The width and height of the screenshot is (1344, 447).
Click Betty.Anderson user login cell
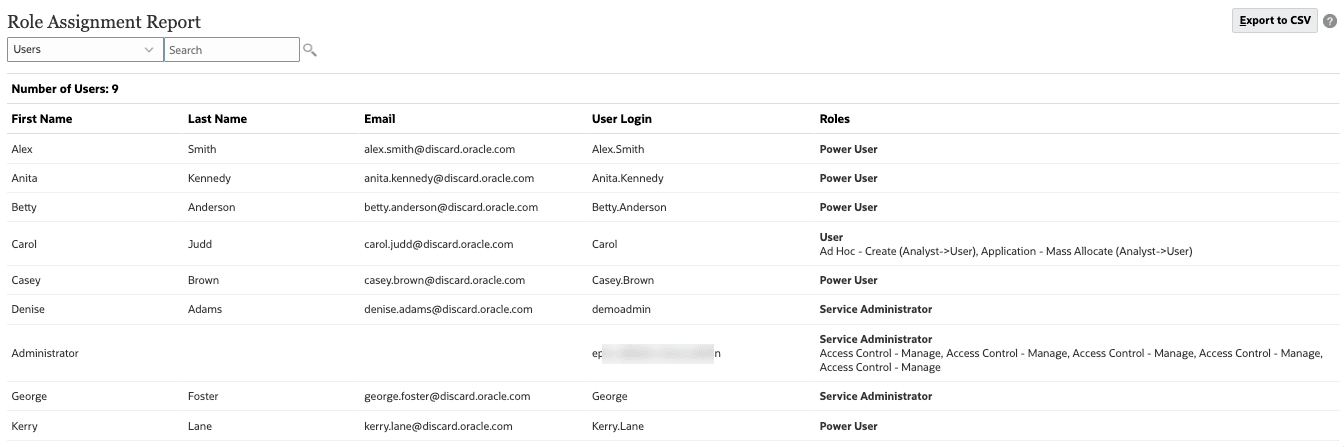(629, 207)
